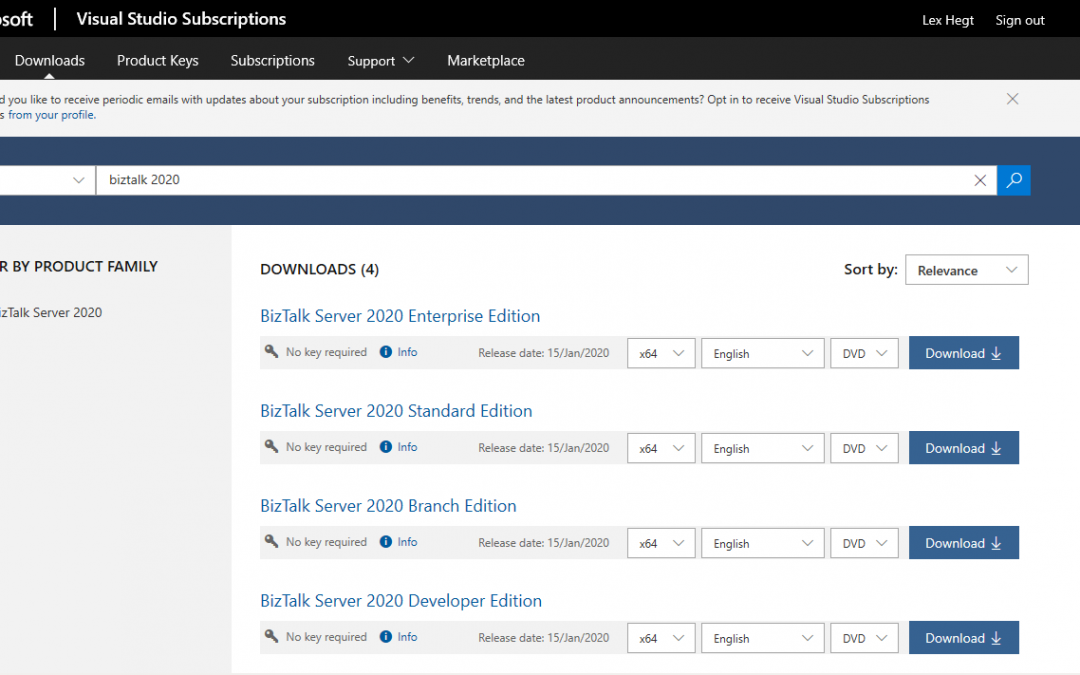Click the Lex Hegt user name
The height and width of the screenshot is (675, 1080).
(948, 20)
